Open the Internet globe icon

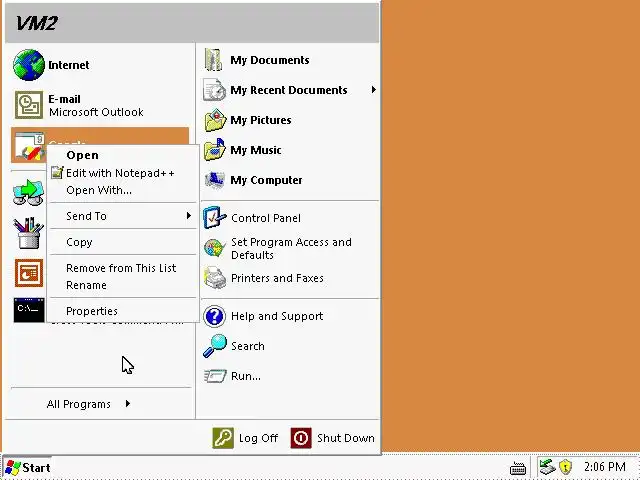pos(29,65)
